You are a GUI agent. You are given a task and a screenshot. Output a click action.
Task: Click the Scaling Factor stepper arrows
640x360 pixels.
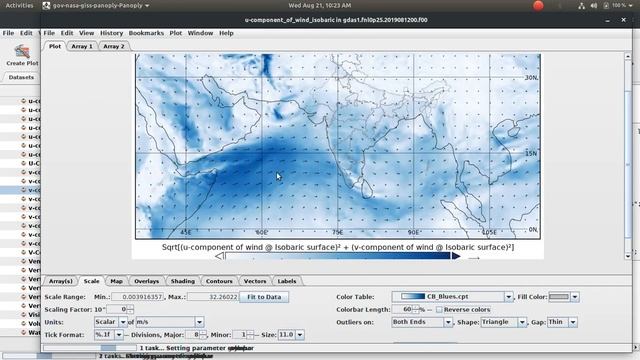[x=130, y=309]
